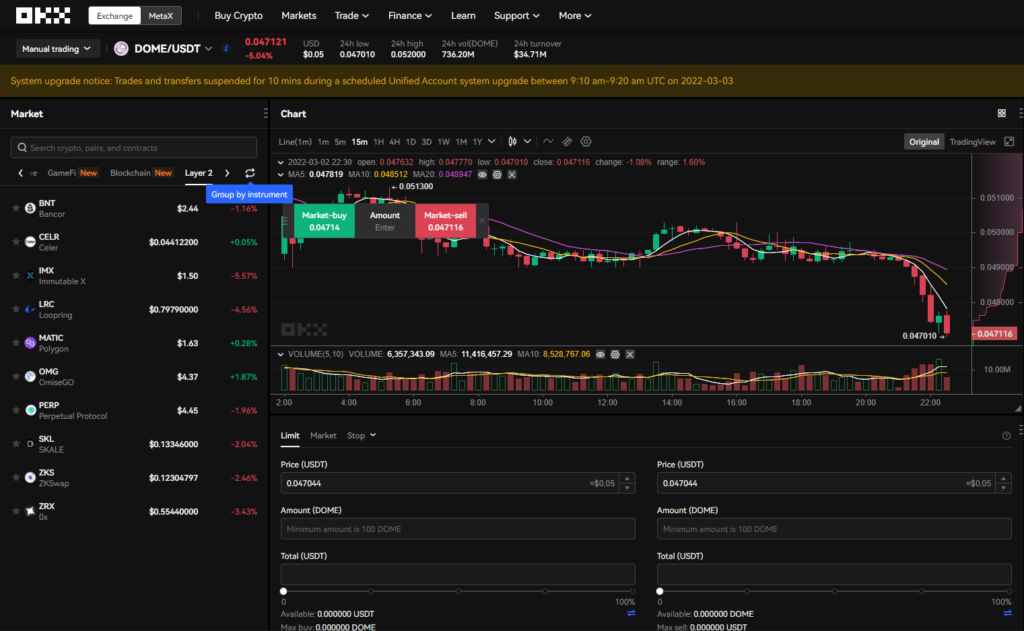Switch to MetaX mode
The height and width of the screenshot is (631, 1024).
[x=161, y=16]
